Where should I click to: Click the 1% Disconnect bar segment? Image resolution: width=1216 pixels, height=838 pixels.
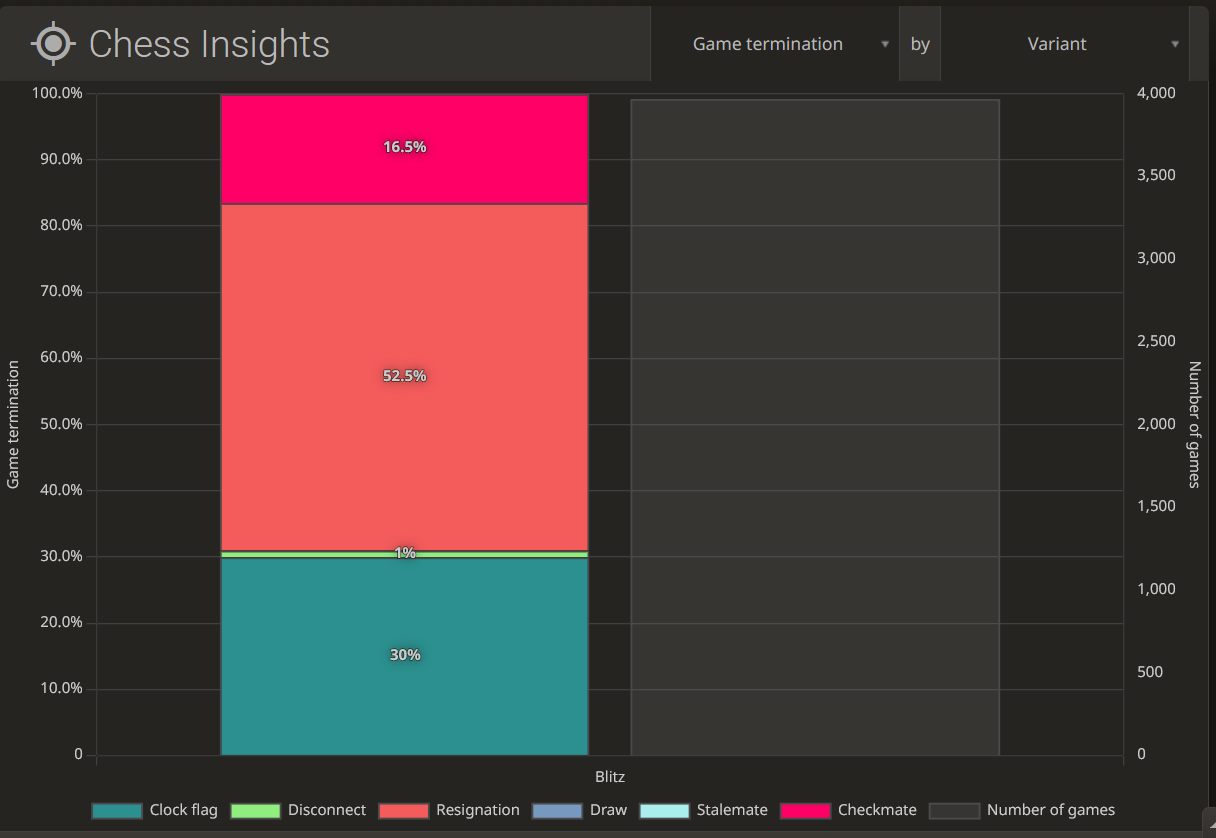(x=404, y=554)
